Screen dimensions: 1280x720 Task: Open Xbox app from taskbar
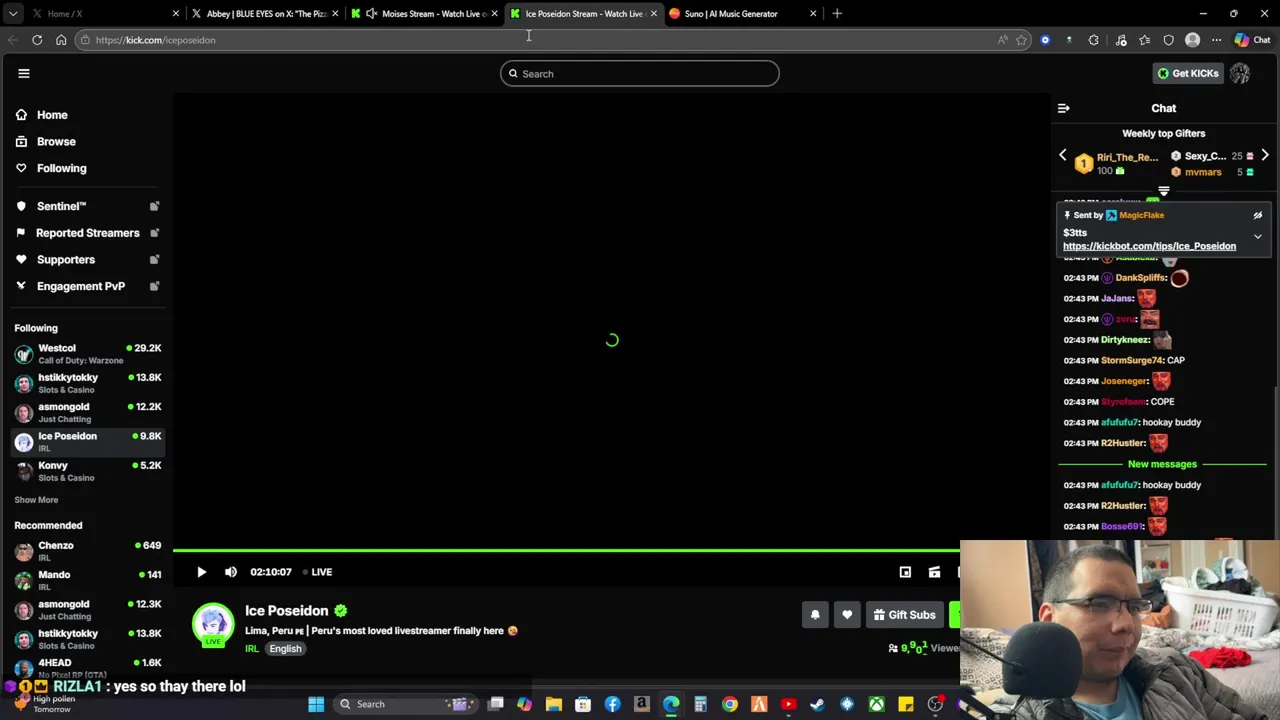pyautogui.click(x=876, y=704)
